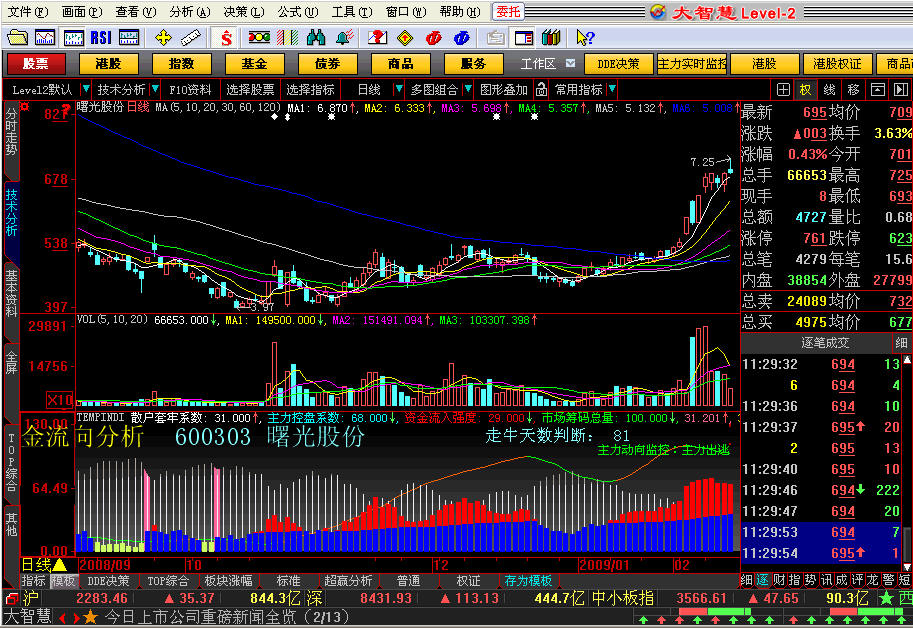Click the chart icon right of RSI
This screenshot has height=628, width=913.
[129, 38]
